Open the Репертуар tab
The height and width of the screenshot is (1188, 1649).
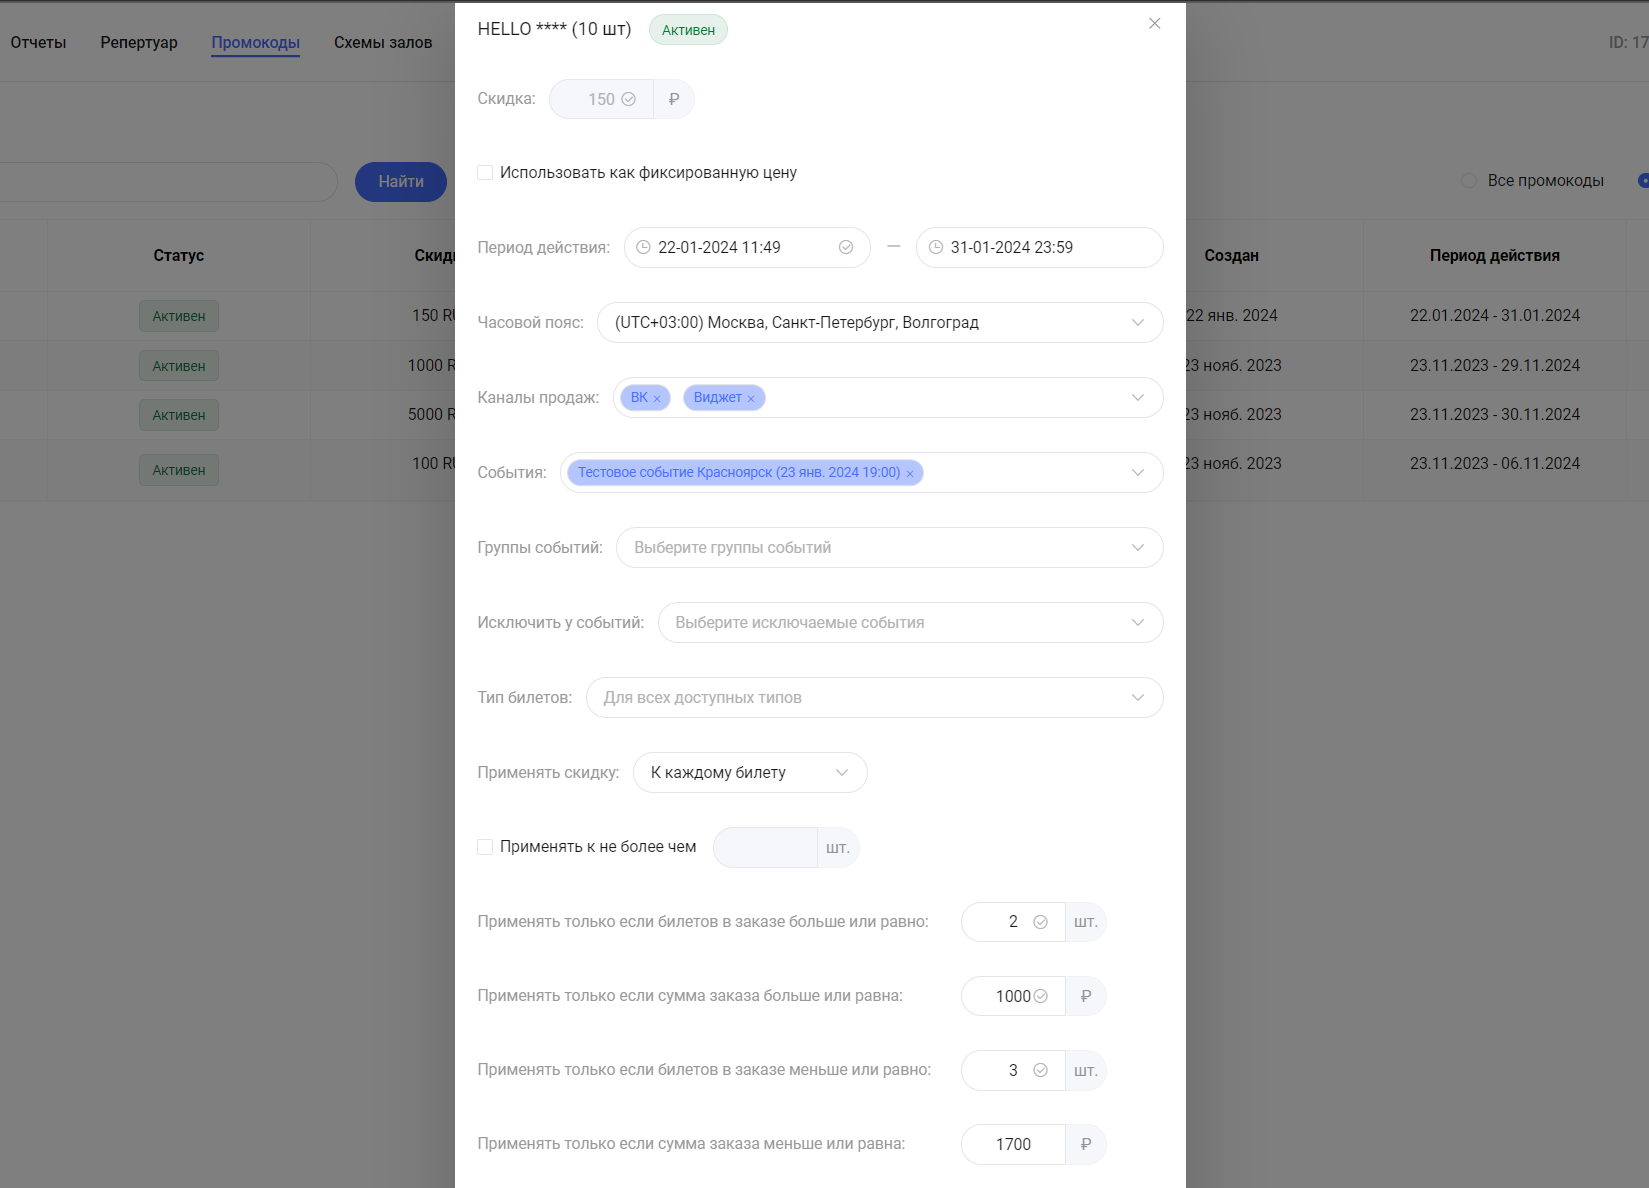pyautogui.click(x=139, y=42)
